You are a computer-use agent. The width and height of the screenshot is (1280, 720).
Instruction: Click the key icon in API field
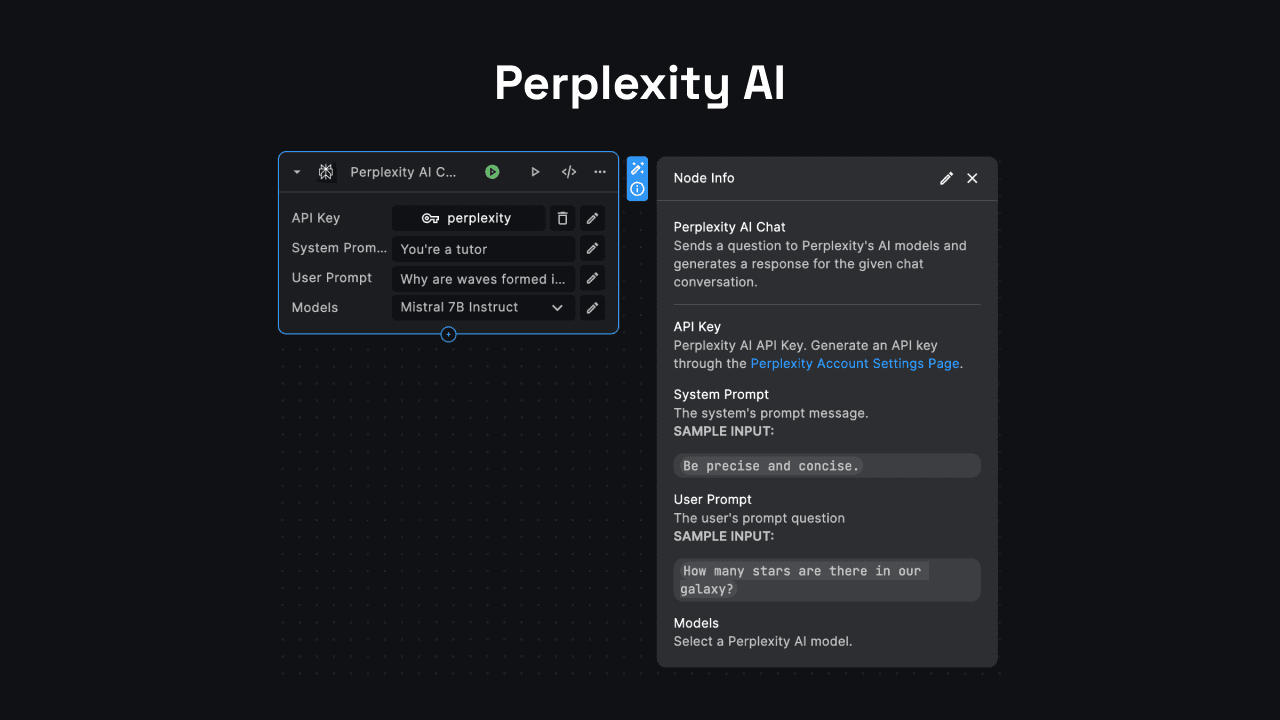click(x=431, y=218)
